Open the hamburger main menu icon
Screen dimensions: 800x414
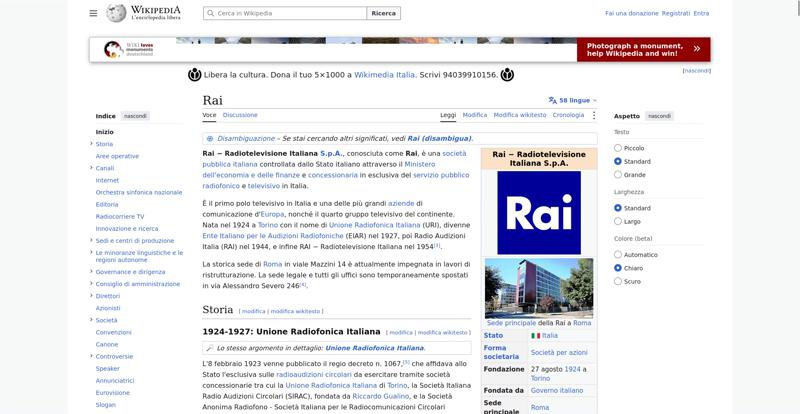click(93, 13)
